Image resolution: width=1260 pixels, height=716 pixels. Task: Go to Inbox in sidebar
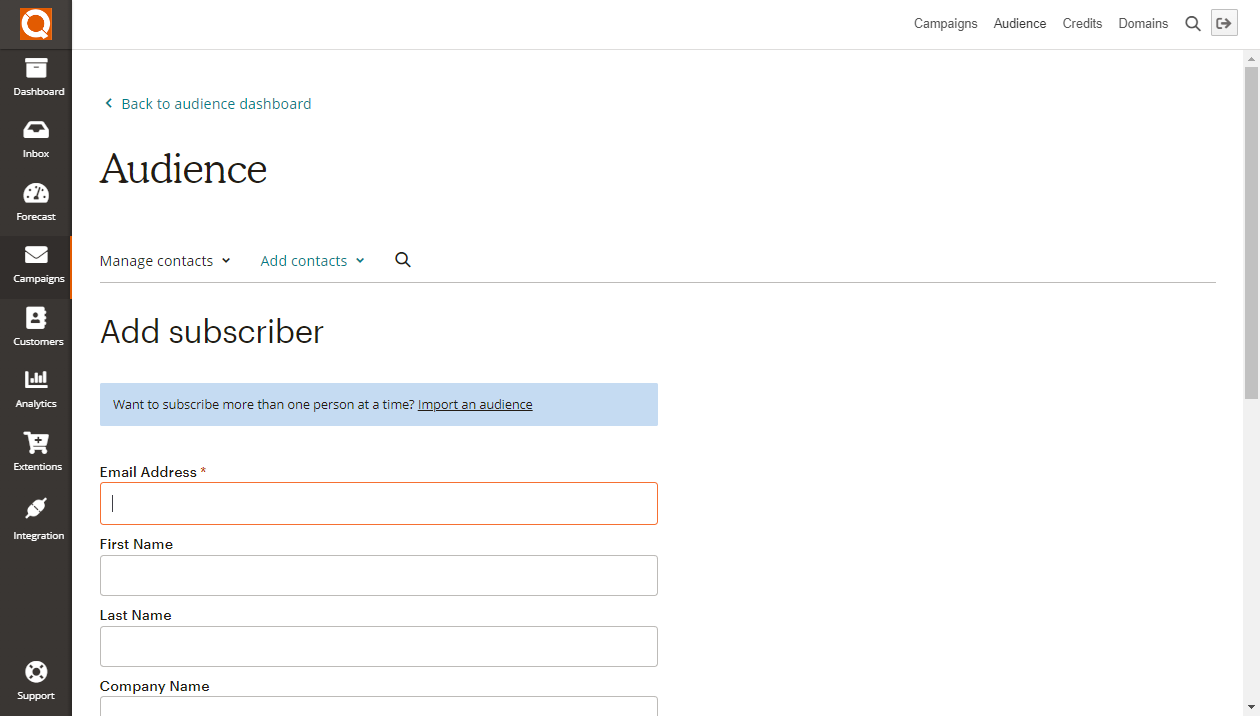click(x=36, y=132)
